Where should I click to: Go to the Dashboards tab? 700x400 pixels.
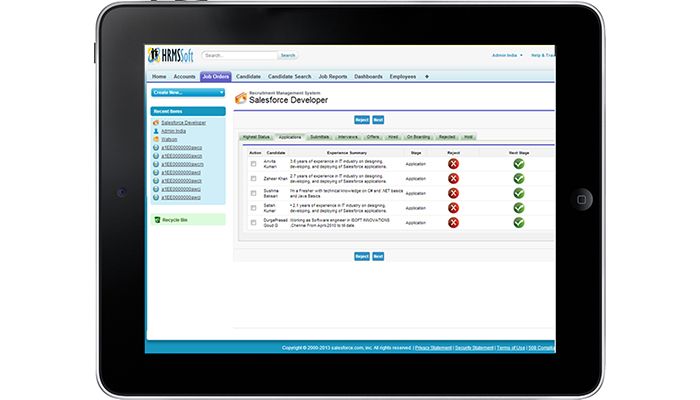(x=368, y=77)
